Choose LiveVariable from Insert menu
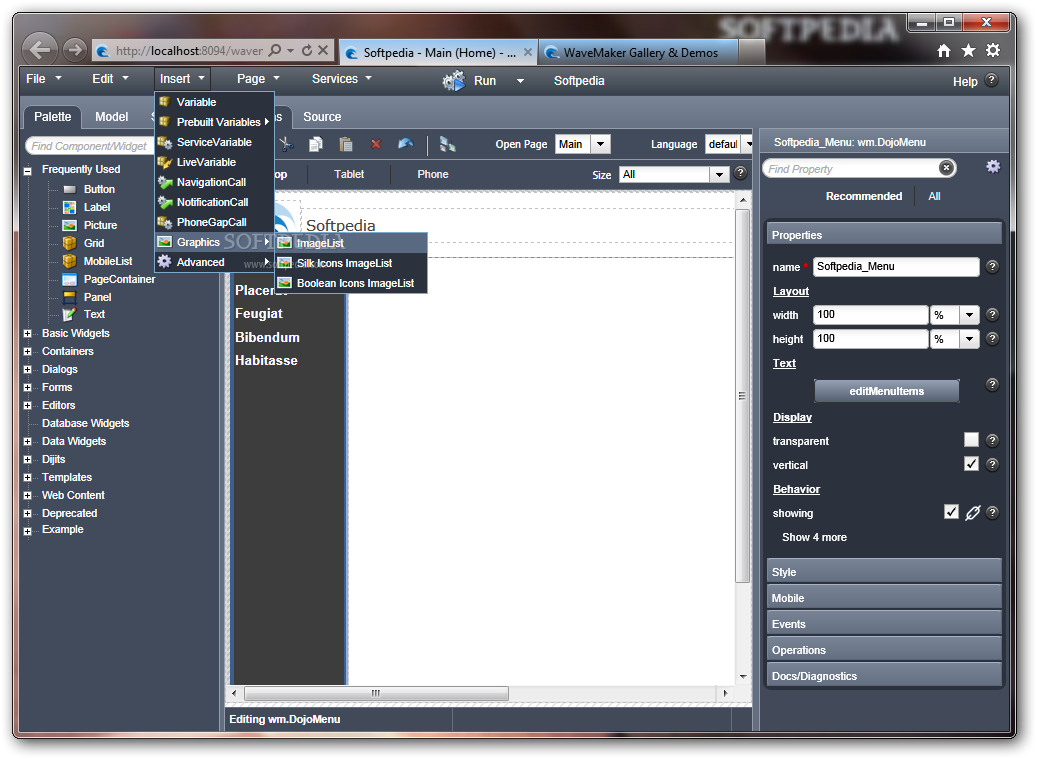The height and width of the screenshot is (759, 1037). click(214, 162)
